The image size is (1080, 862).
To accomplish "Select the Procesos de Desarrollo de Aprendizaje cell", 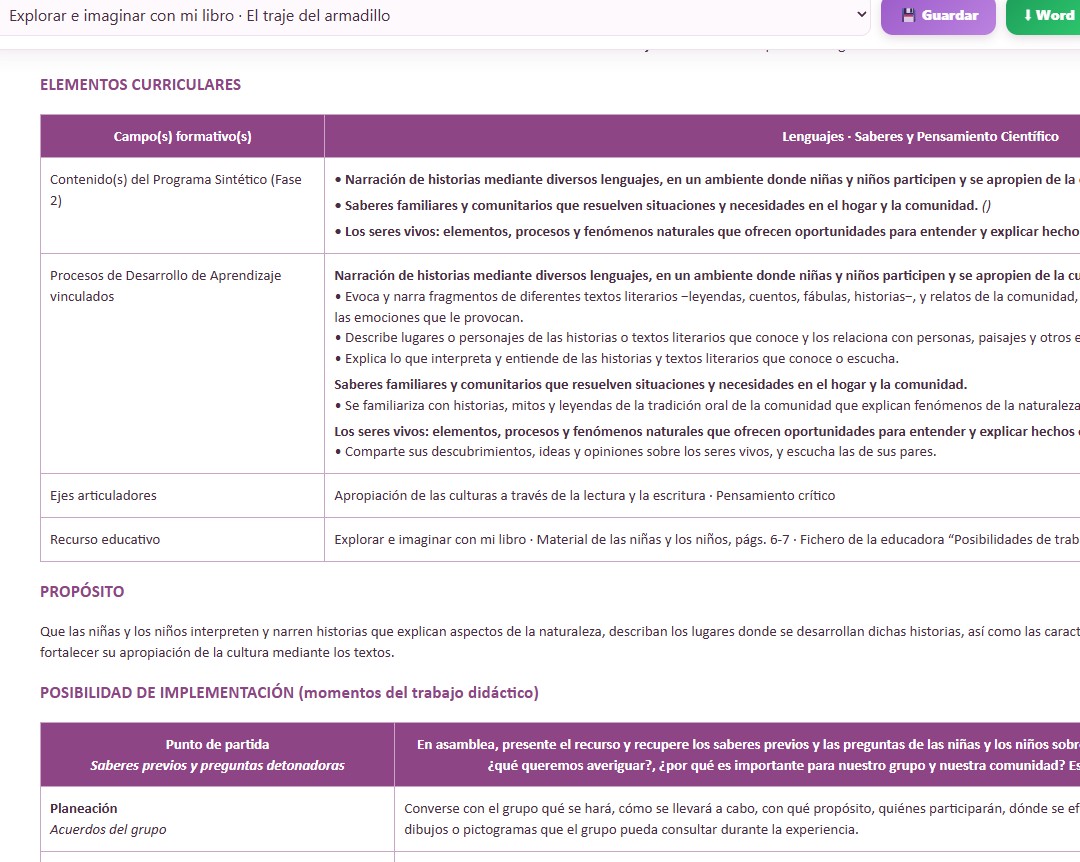I will pyautogui.click(x=183, y=363).
